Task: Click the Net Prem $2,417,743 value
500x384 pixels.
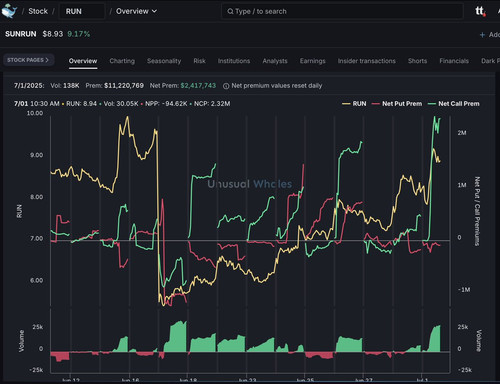Action: click(183, 86)
